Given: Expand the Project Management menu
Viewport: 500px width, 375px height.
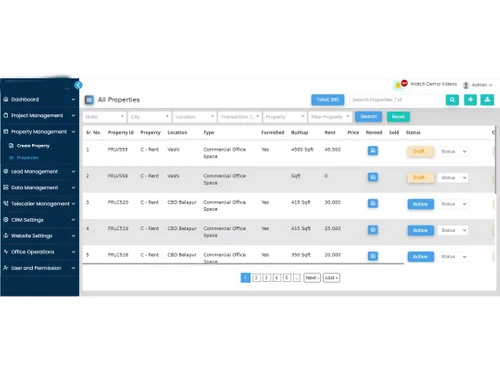Looking at the screenshot, I should pos(73,115).
